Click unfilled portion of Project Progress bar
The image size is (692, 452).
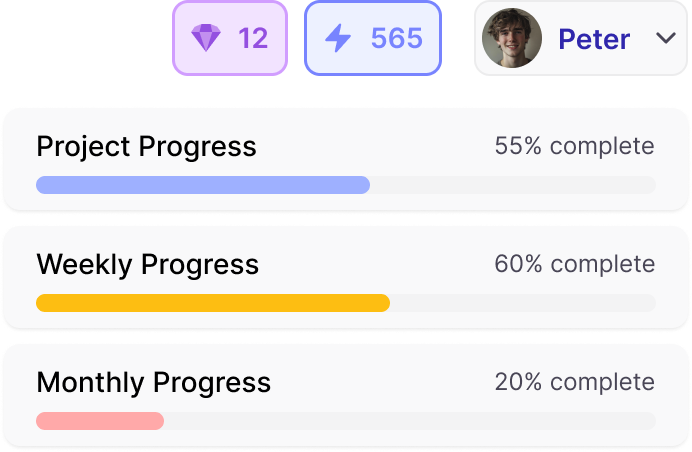(513, 185)
